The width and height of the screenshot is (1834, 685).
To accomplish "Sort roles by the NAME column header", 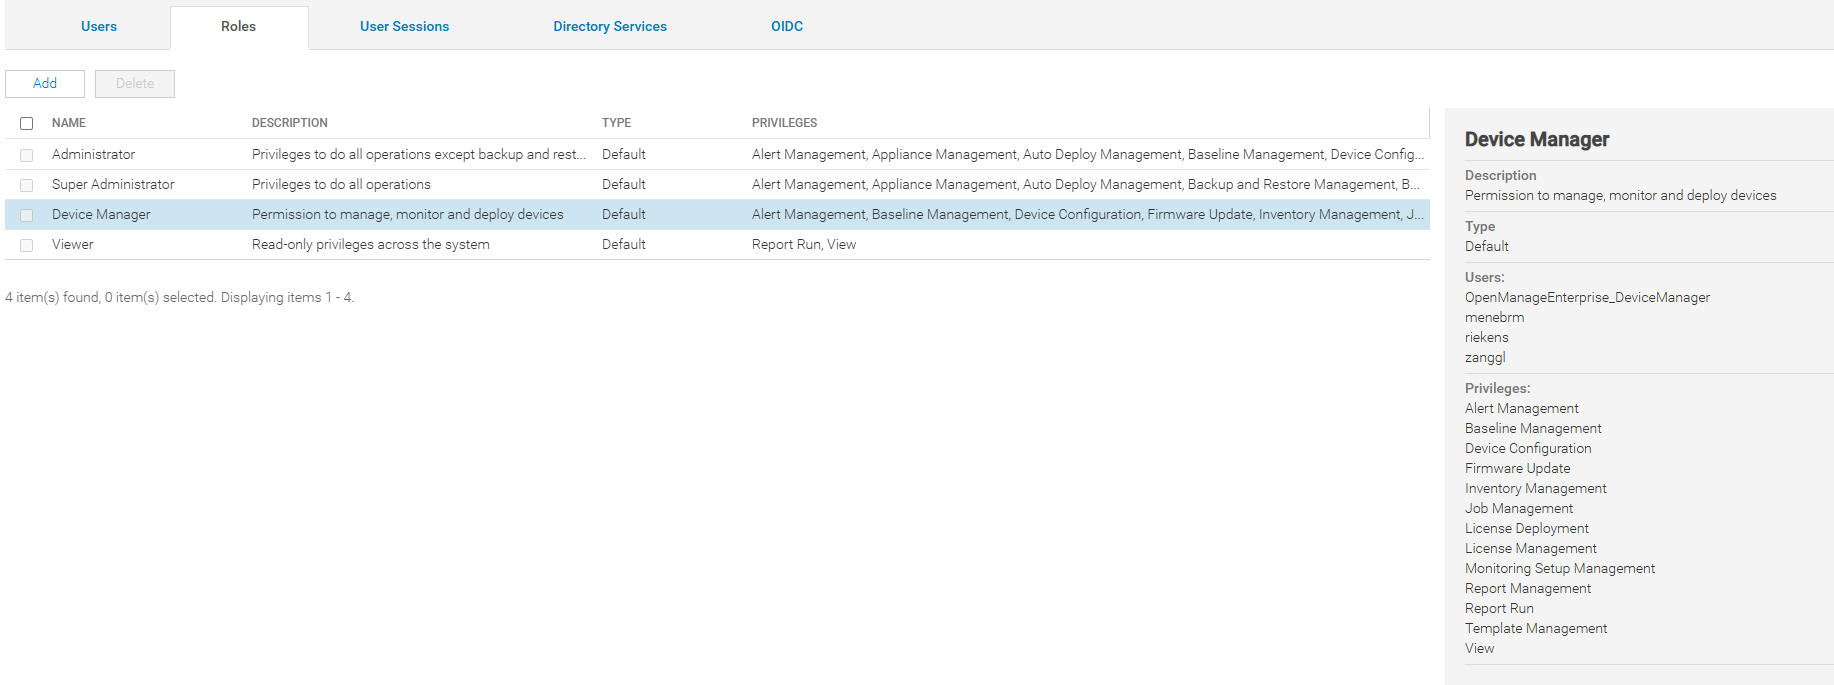I will click(x=69, y=123).
